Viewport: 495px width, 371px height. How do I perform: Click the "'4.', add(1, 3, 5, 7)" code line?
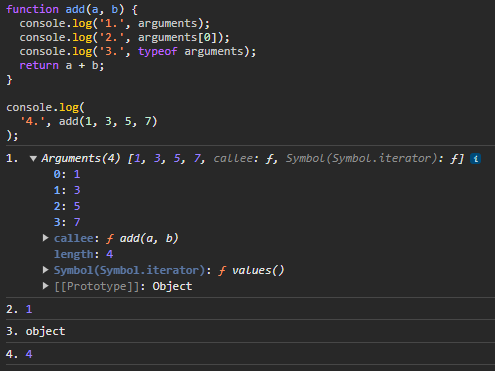[x=88, y=121]
